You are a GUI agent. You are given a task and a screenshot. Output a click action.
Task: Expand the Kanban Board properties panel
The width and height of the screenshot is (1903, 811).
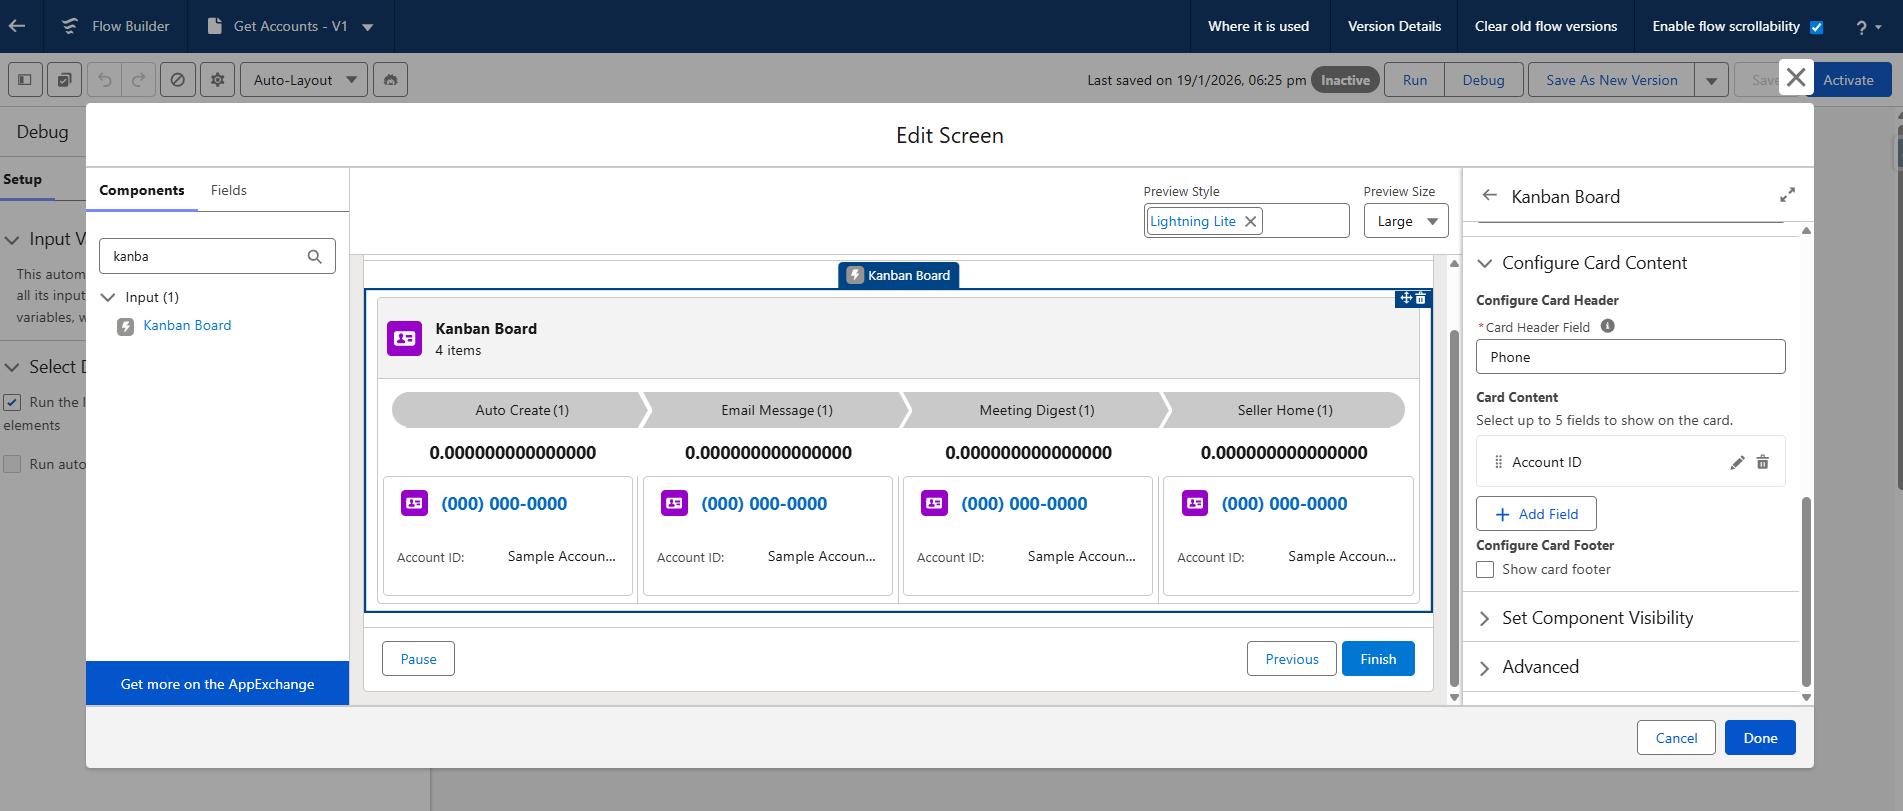(x=1787, y=195)
